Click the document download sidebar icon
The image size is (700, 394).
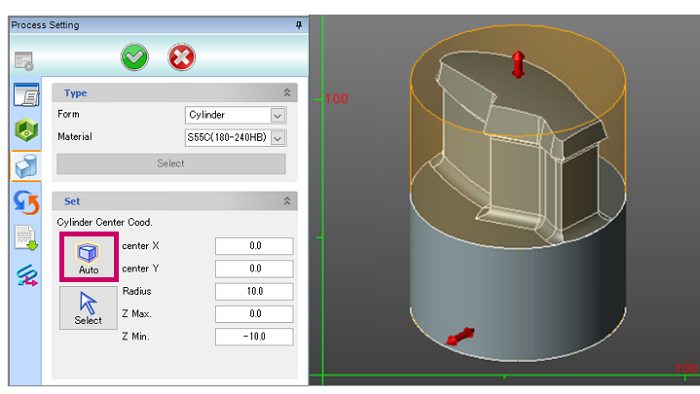pos(26,238)
